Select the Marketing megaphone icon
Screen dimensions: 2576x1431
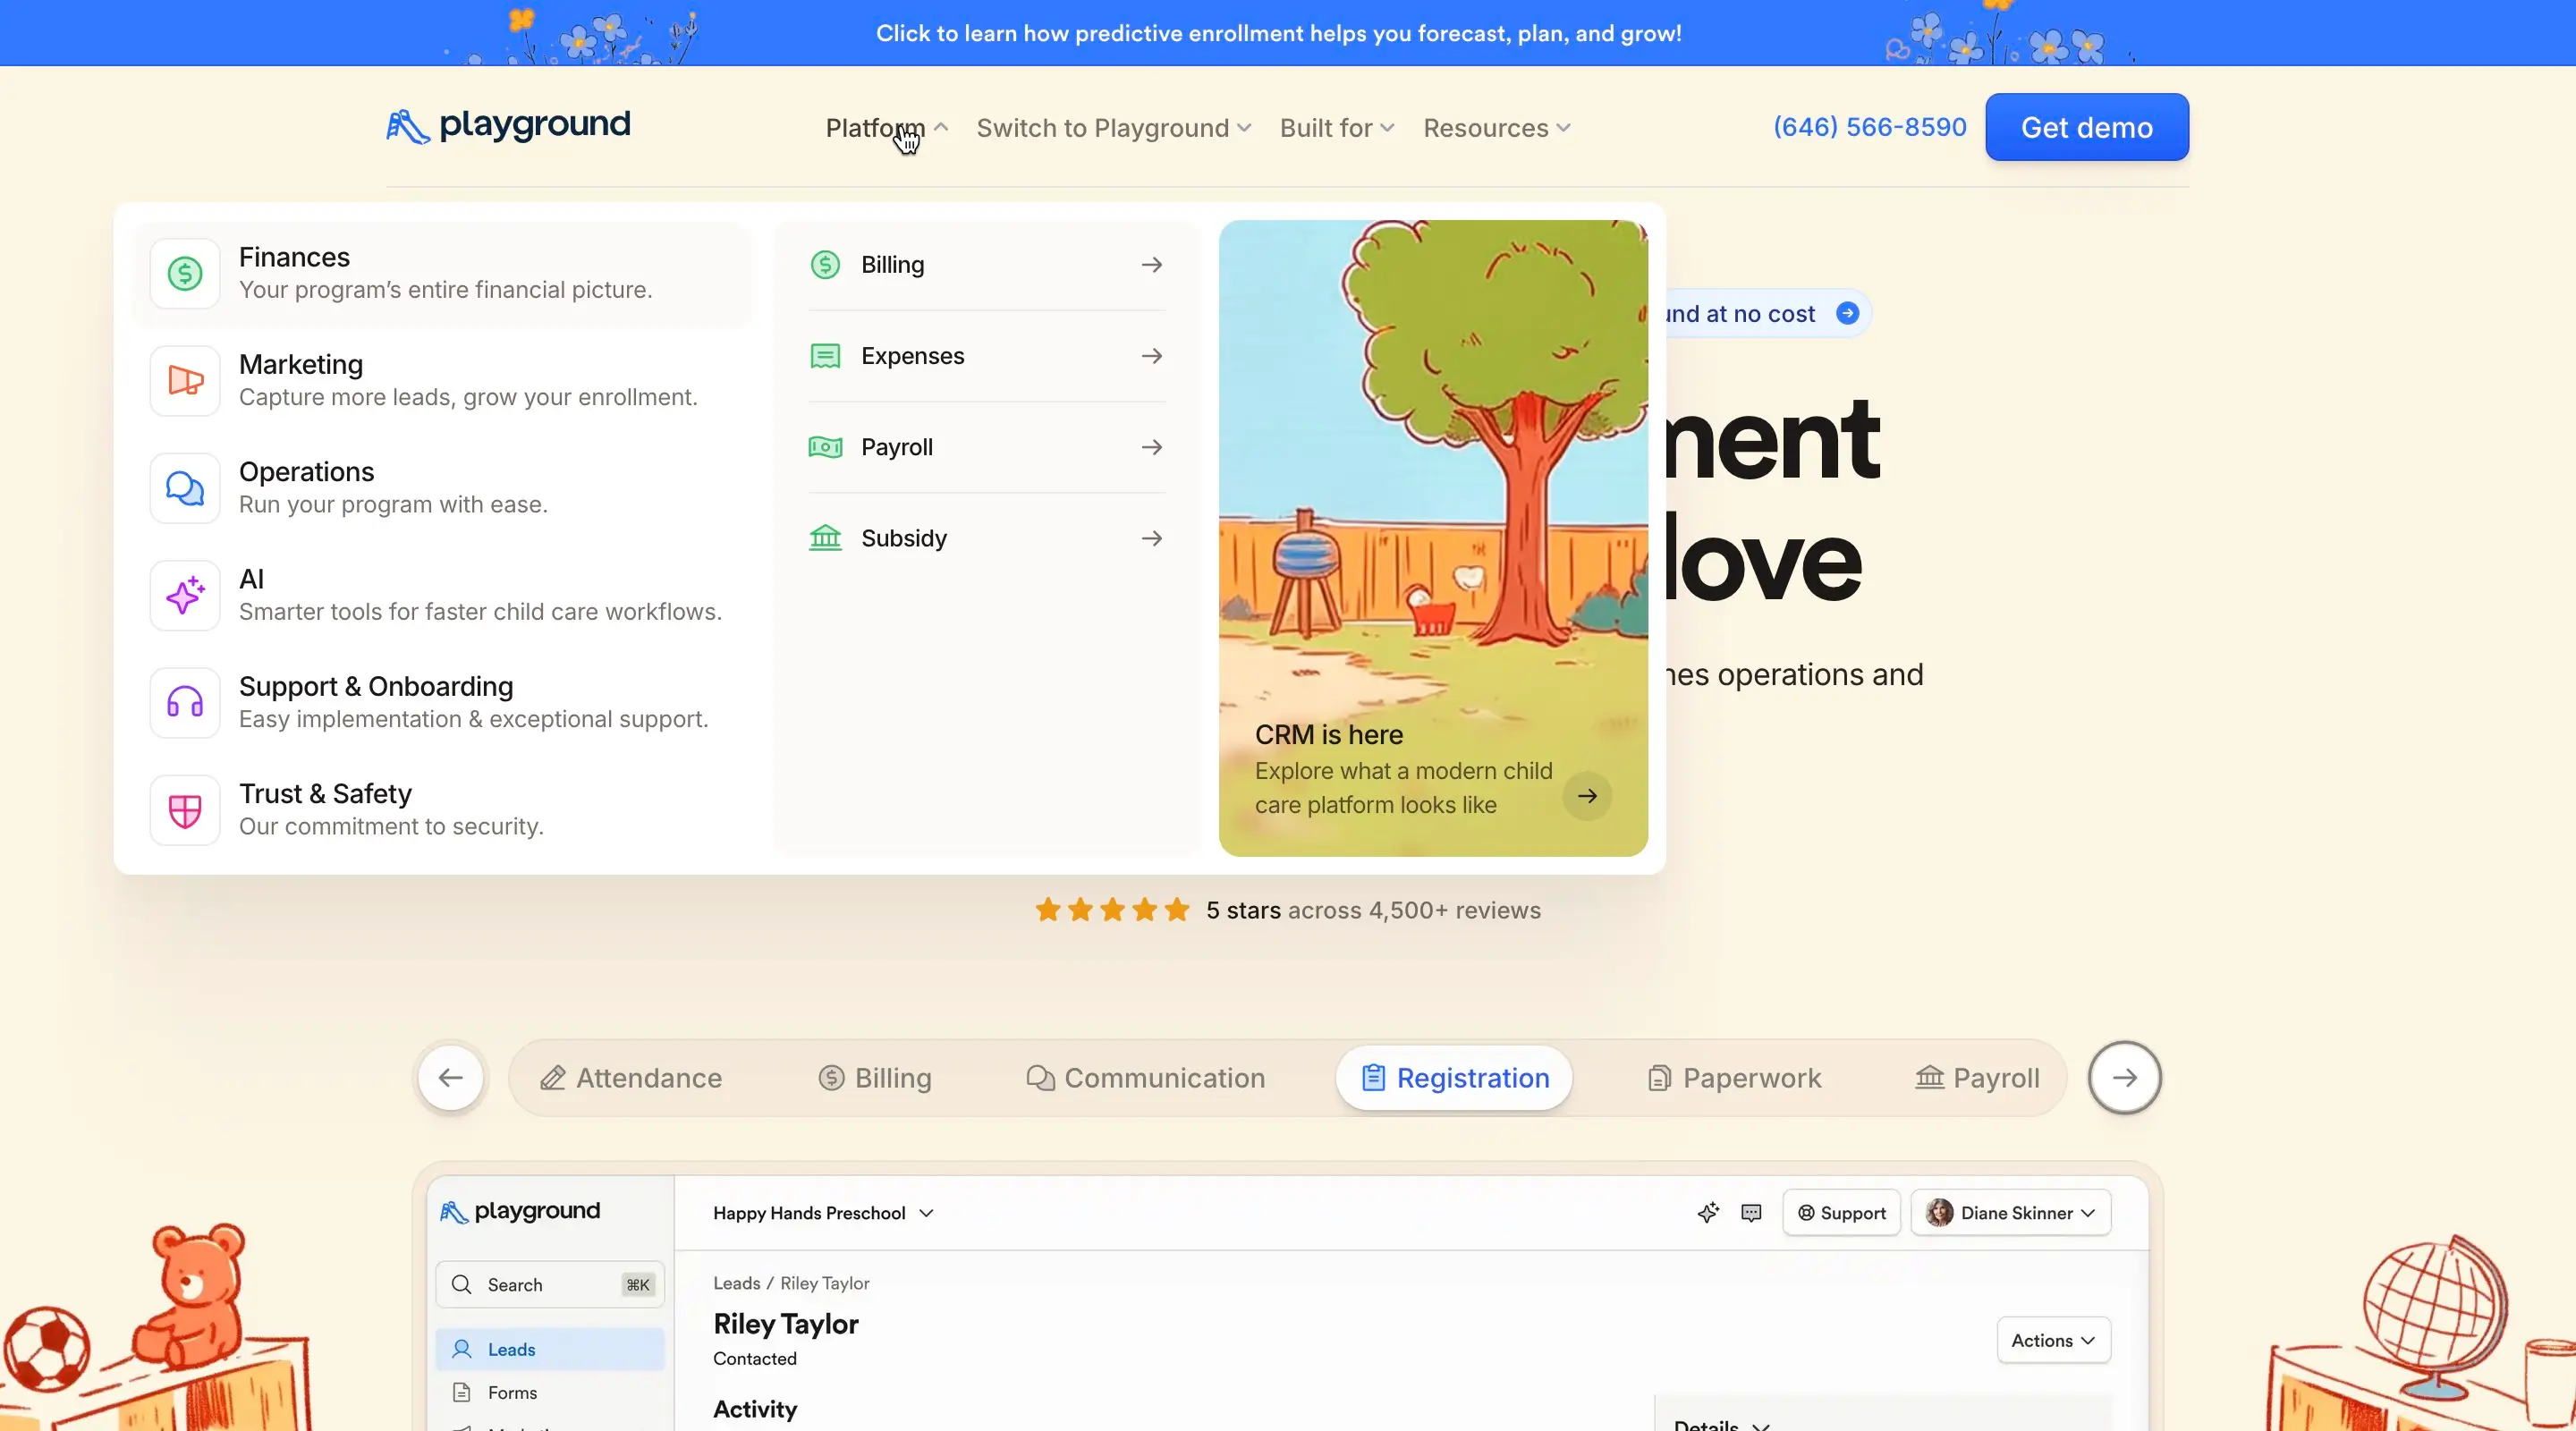click(185, 381)
